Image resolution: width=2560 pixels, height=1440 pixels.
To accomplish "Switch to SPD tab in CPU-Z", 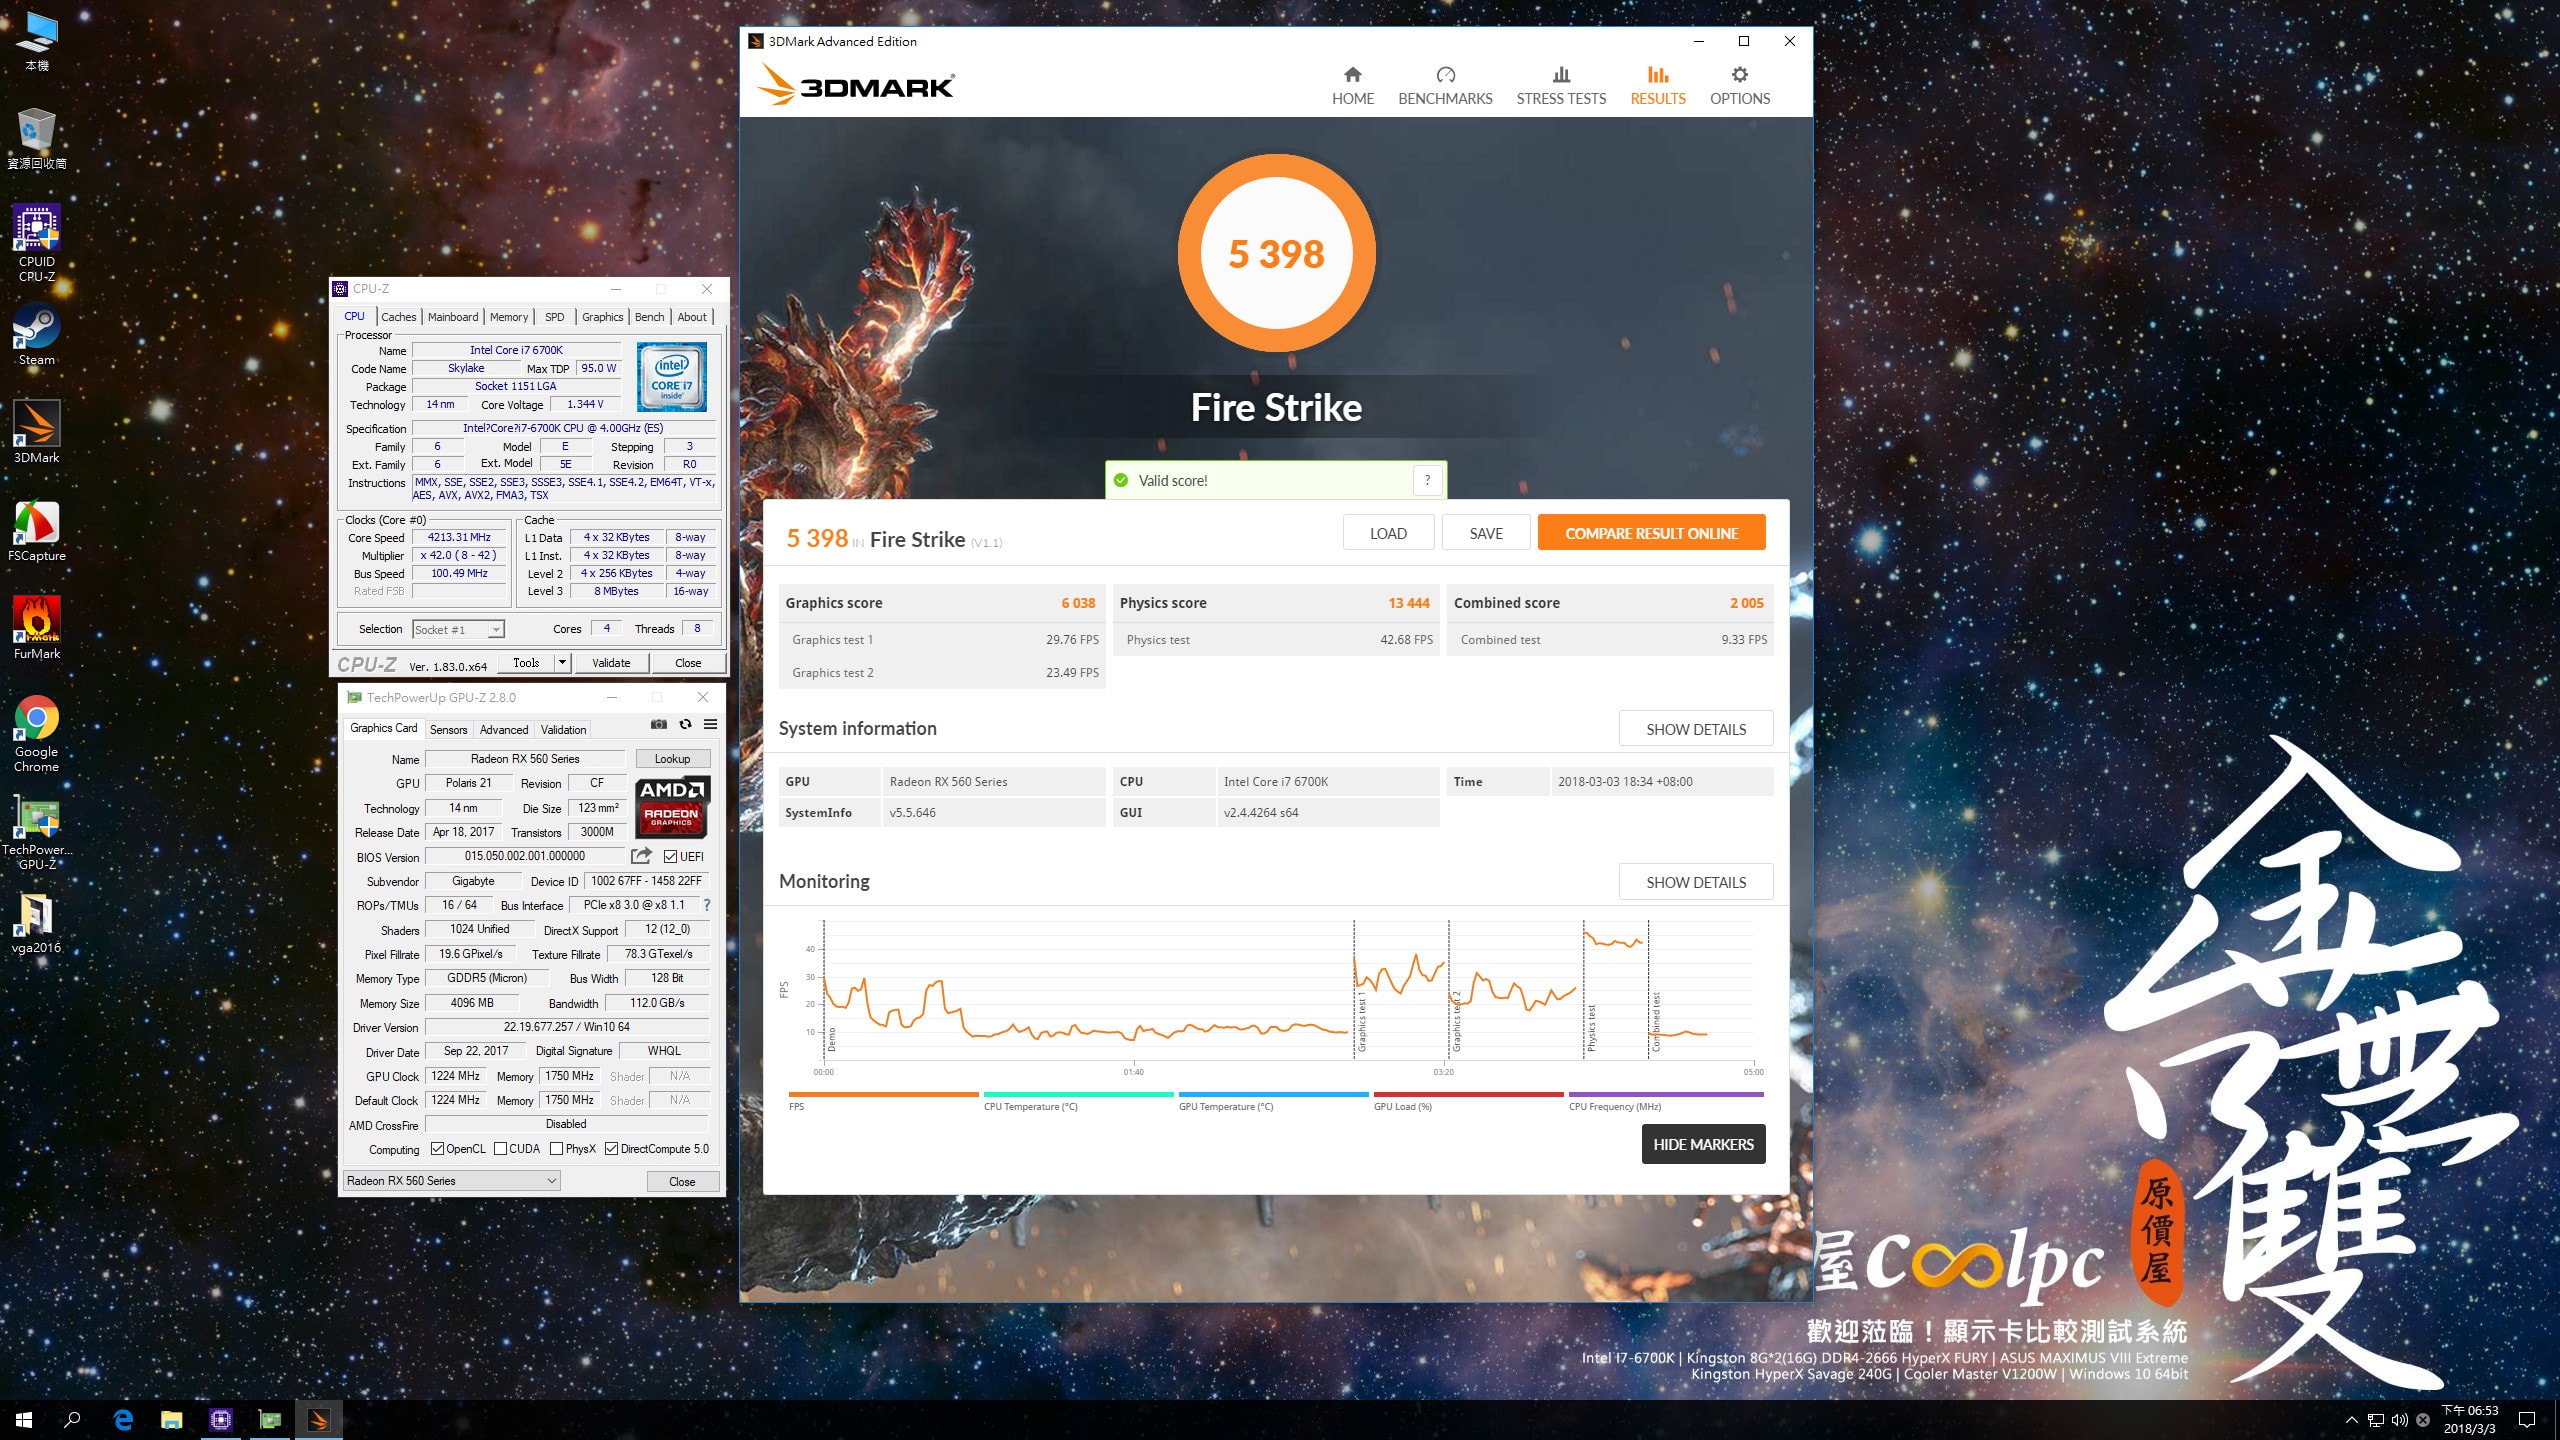I will (554, 317).
